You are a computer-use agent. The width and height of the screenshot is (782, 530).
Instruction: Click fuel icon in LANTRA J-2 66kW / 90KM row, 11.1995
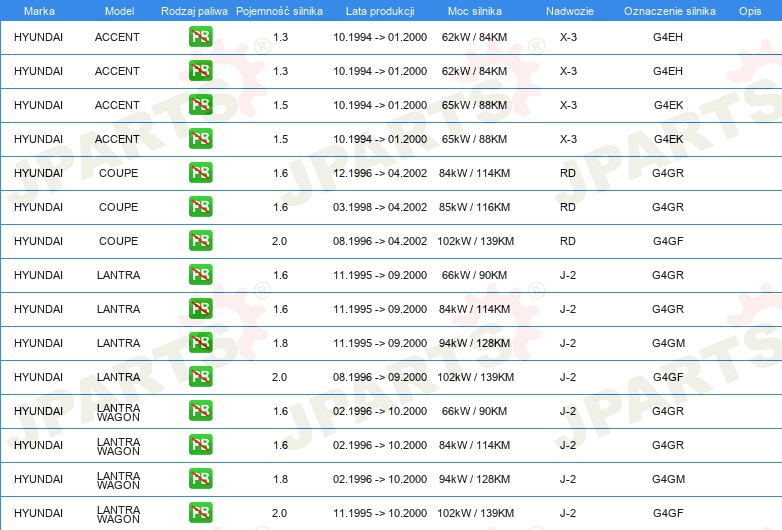coord(200,274)
